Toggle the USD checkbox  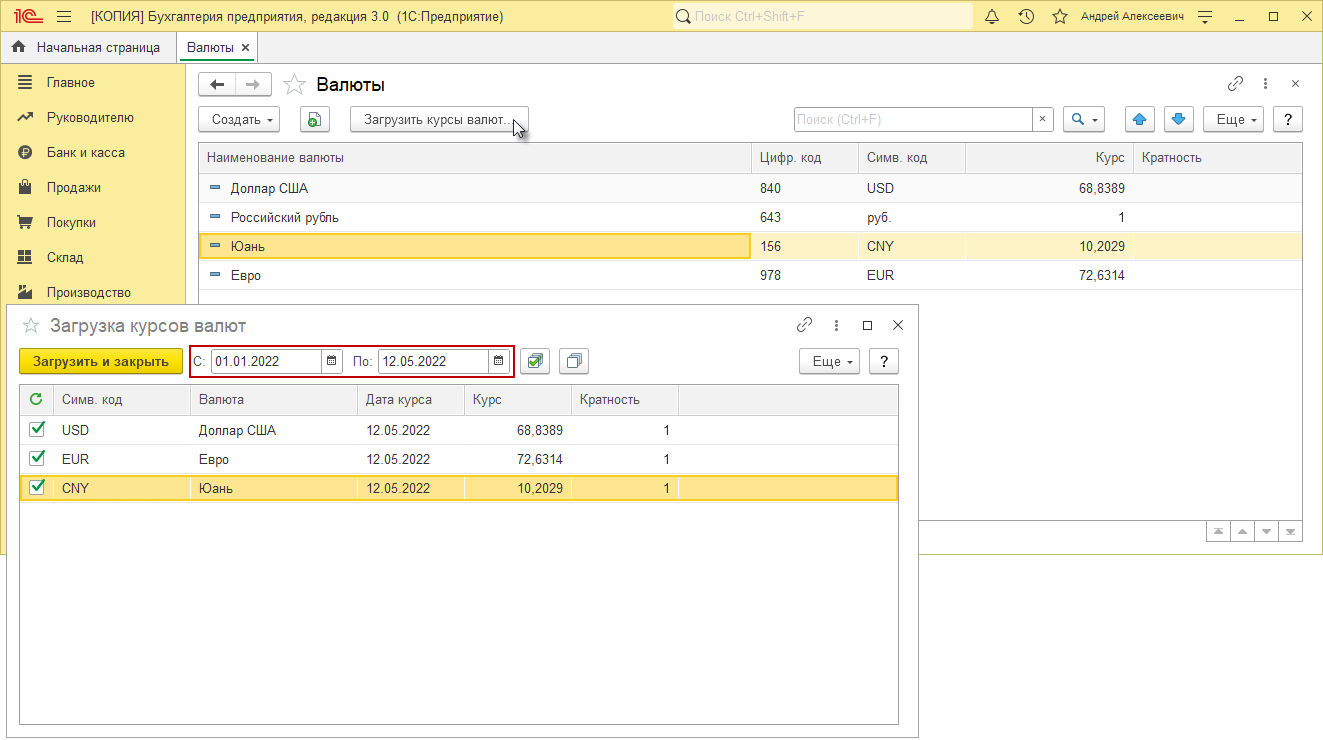click(37, 429)
